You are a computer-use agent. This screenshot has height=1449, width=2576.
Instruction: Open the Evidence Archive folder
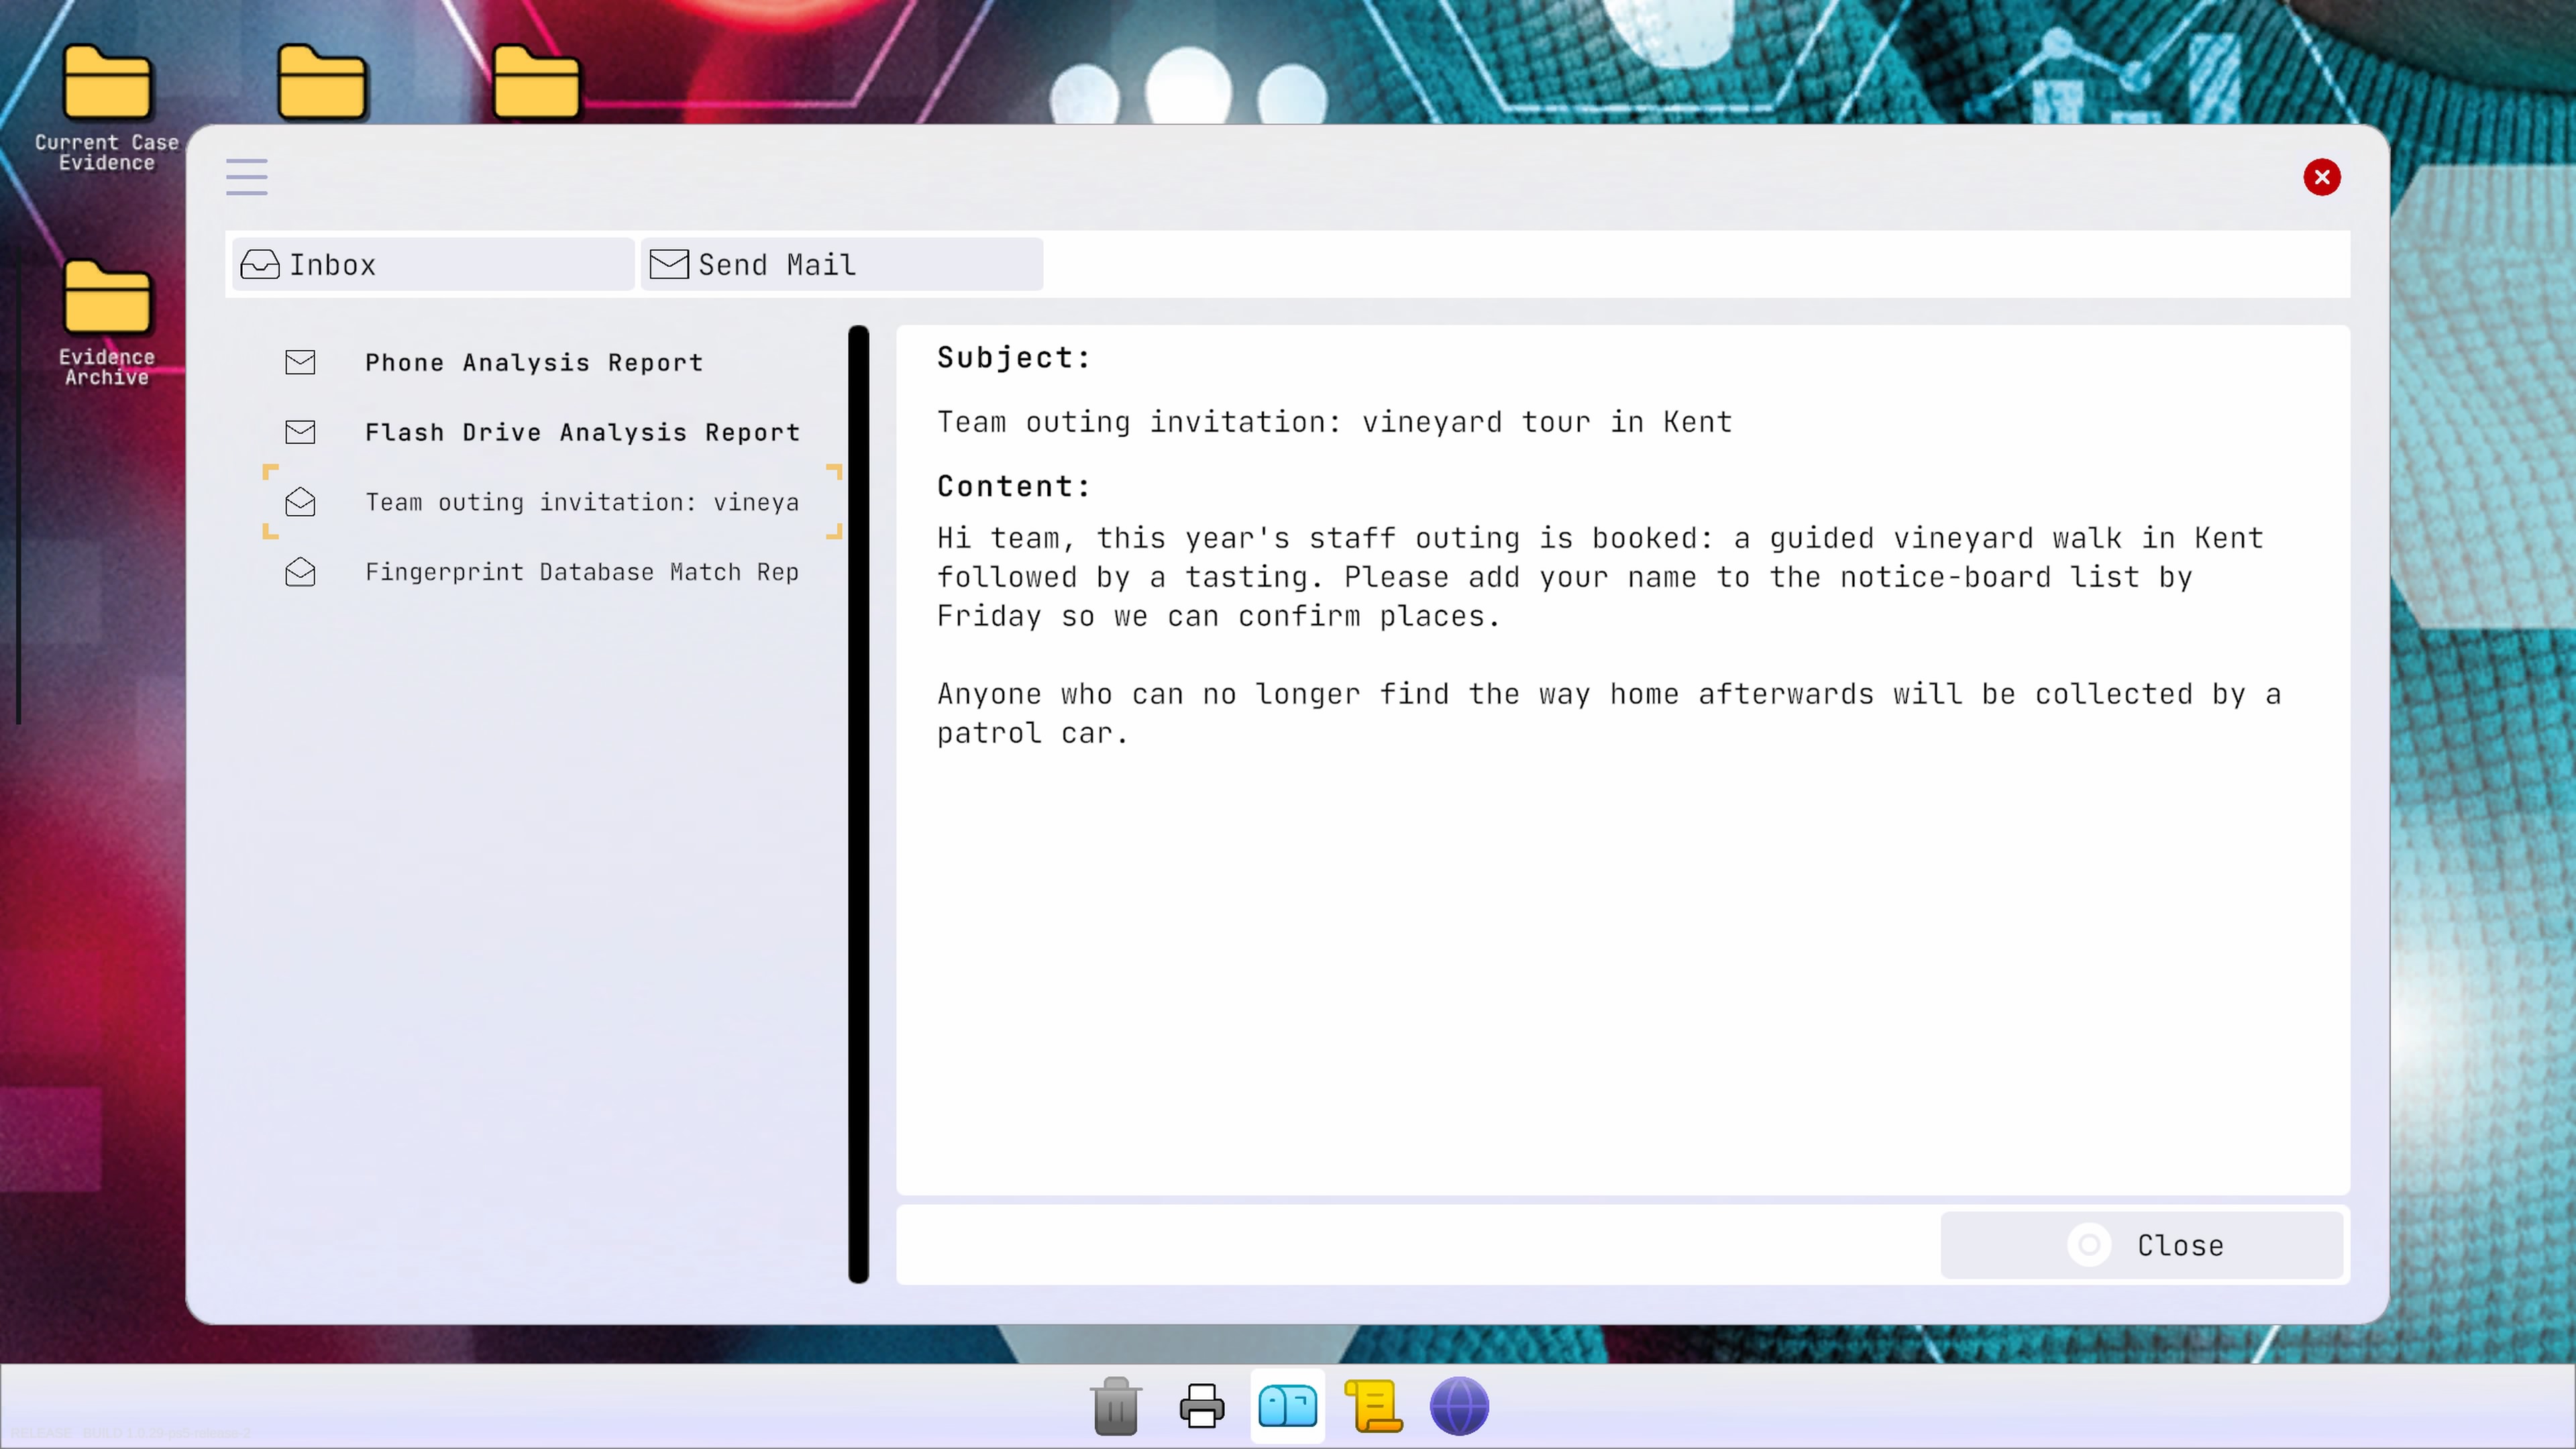107,323
